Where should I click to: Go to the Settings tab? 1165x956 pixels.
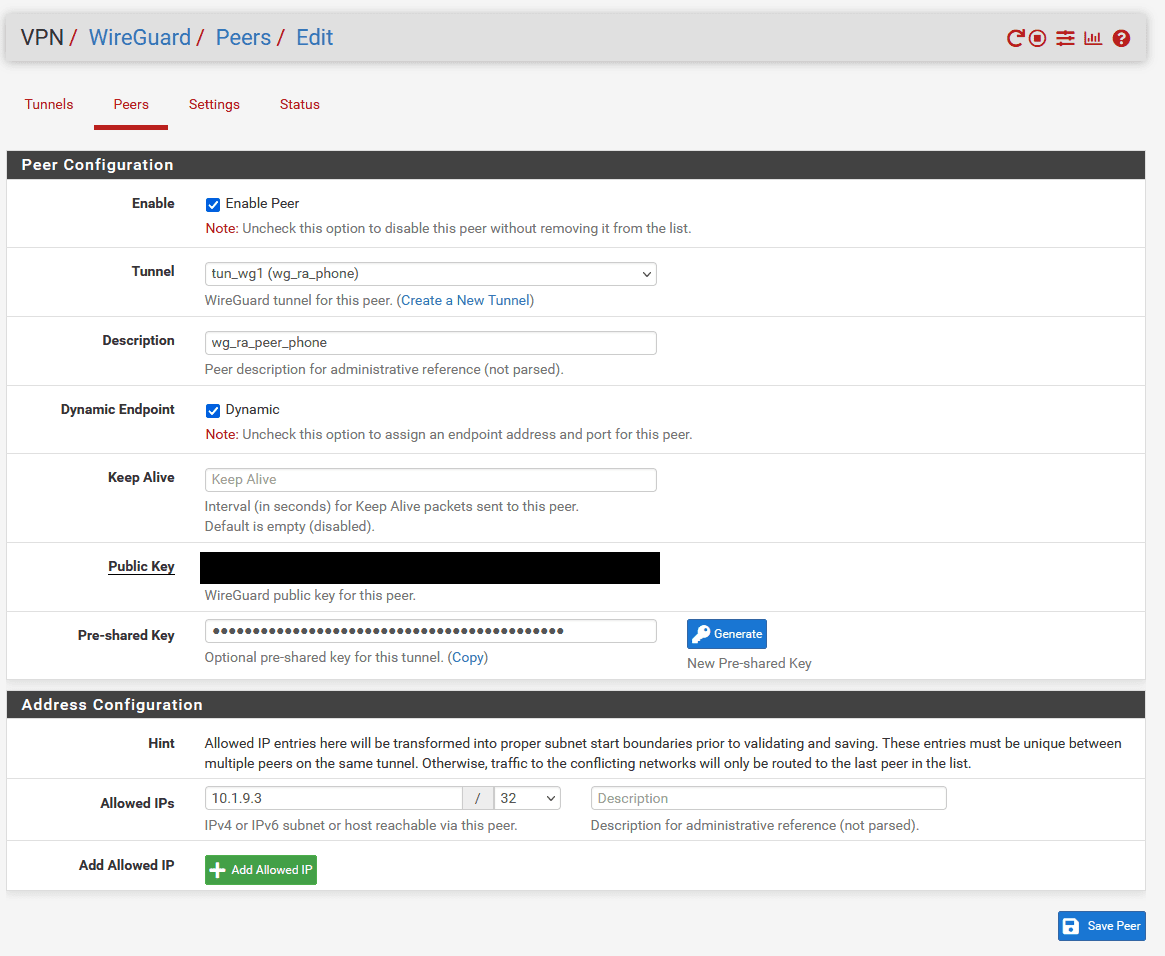click(x=214, y=105)
